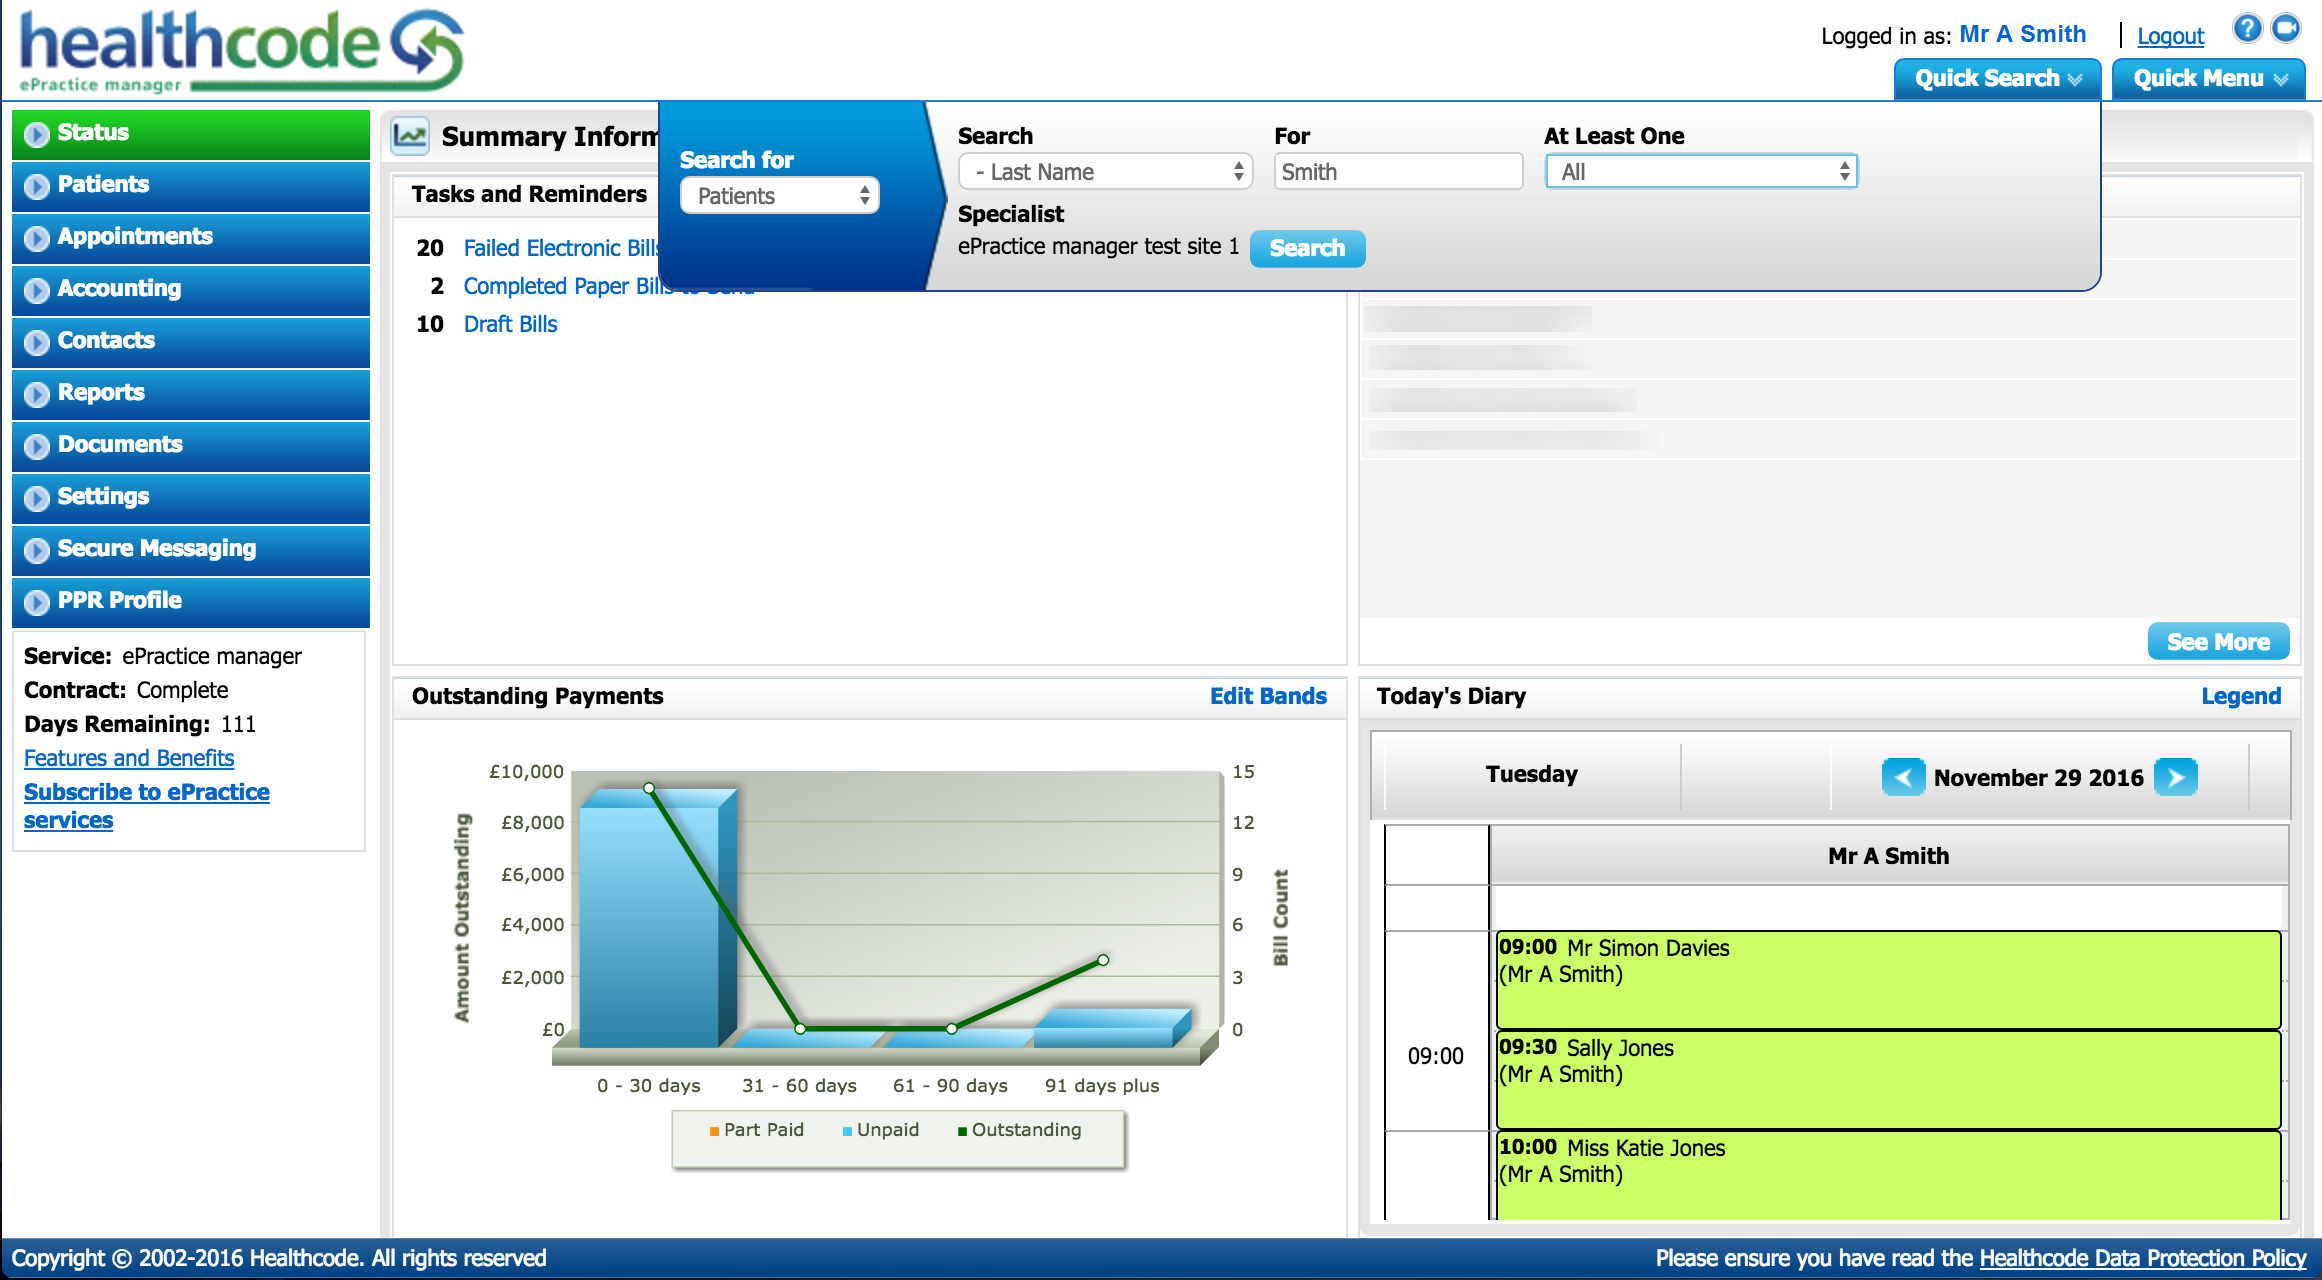Click Subscribe to ePractice services link

146,806
